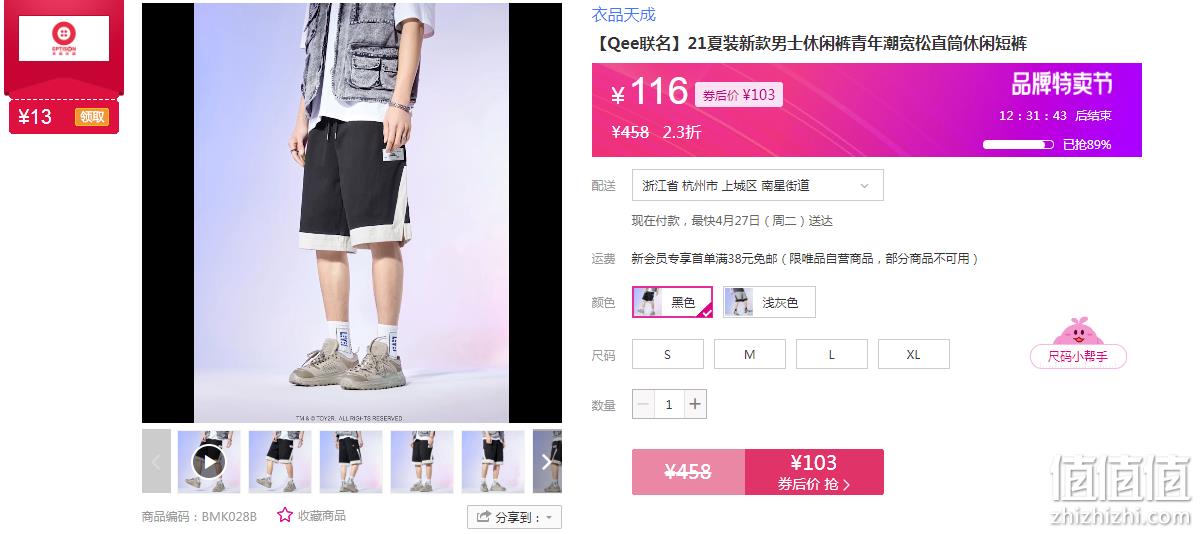Decrease quantity with the minus button
The image size is (1200, 534).
click(x=644, y=405)
